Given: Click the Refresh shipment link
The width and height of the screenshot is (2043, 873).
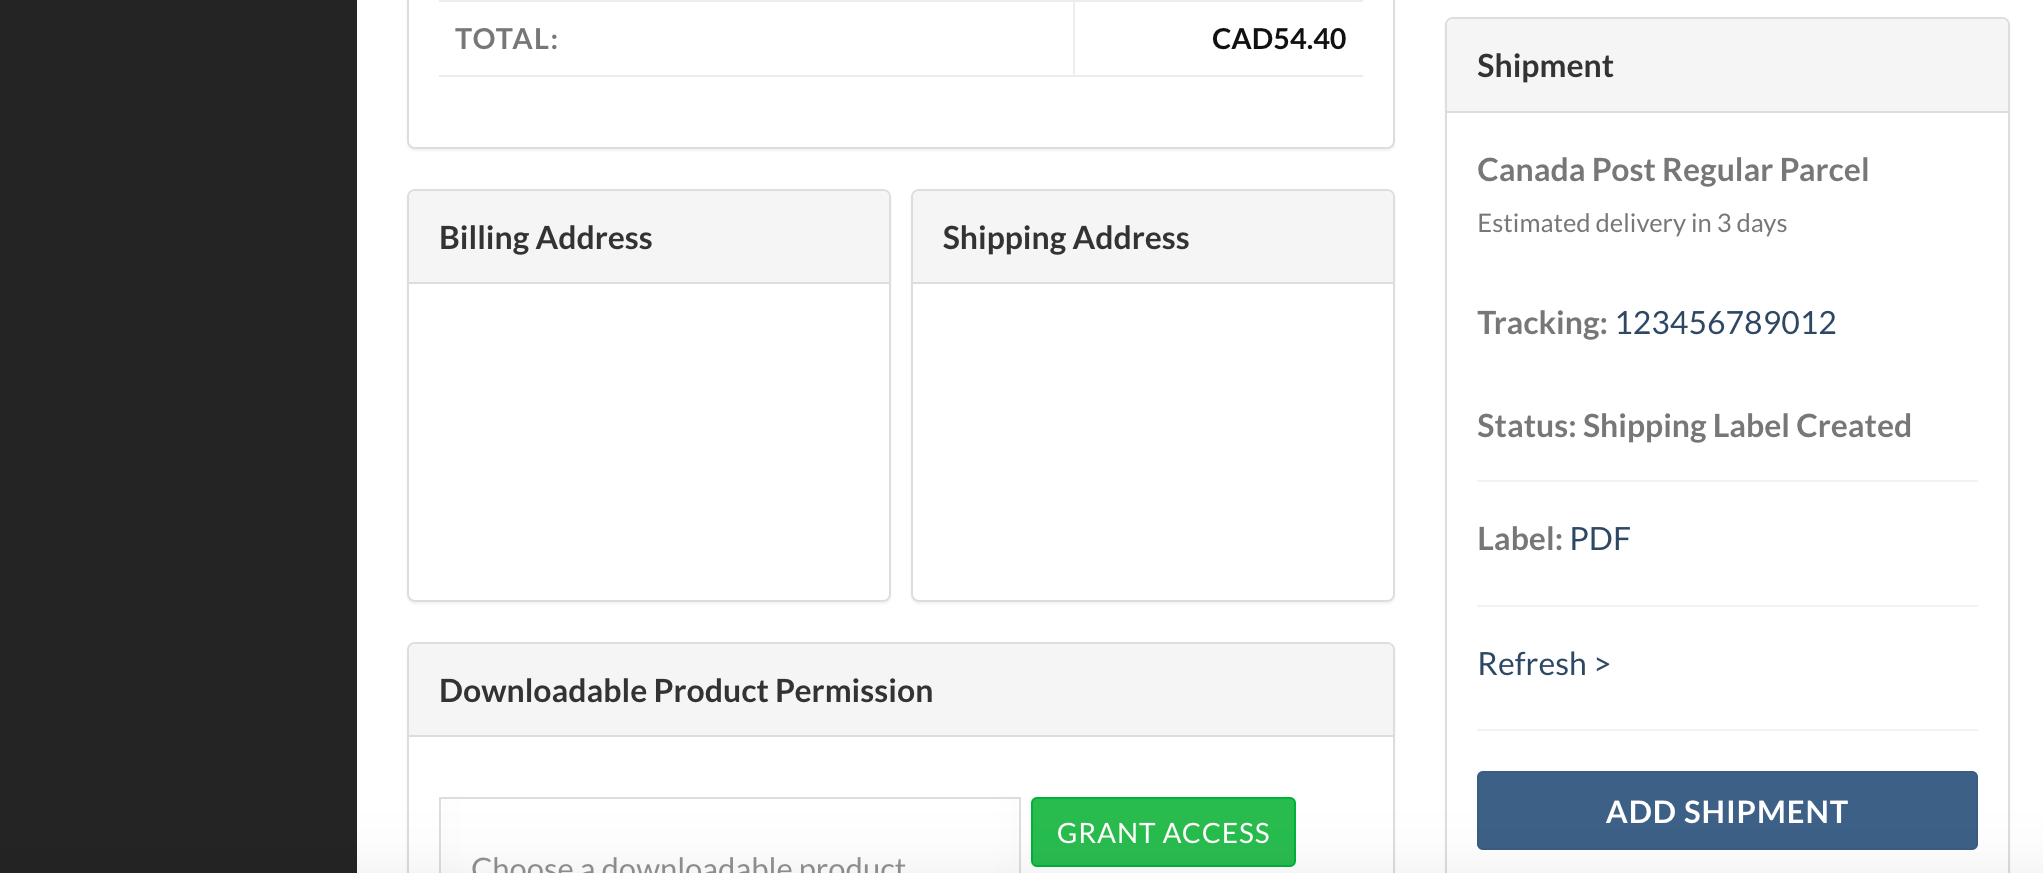Looking at the screenshot, I should click(x=1543, y=664).
